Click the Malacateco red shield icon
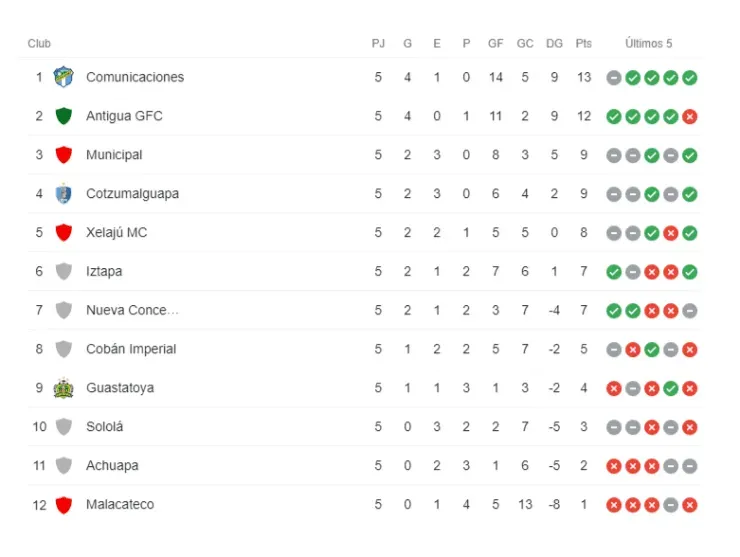Viewport: 740px width, 557px height. pos(64,505)
